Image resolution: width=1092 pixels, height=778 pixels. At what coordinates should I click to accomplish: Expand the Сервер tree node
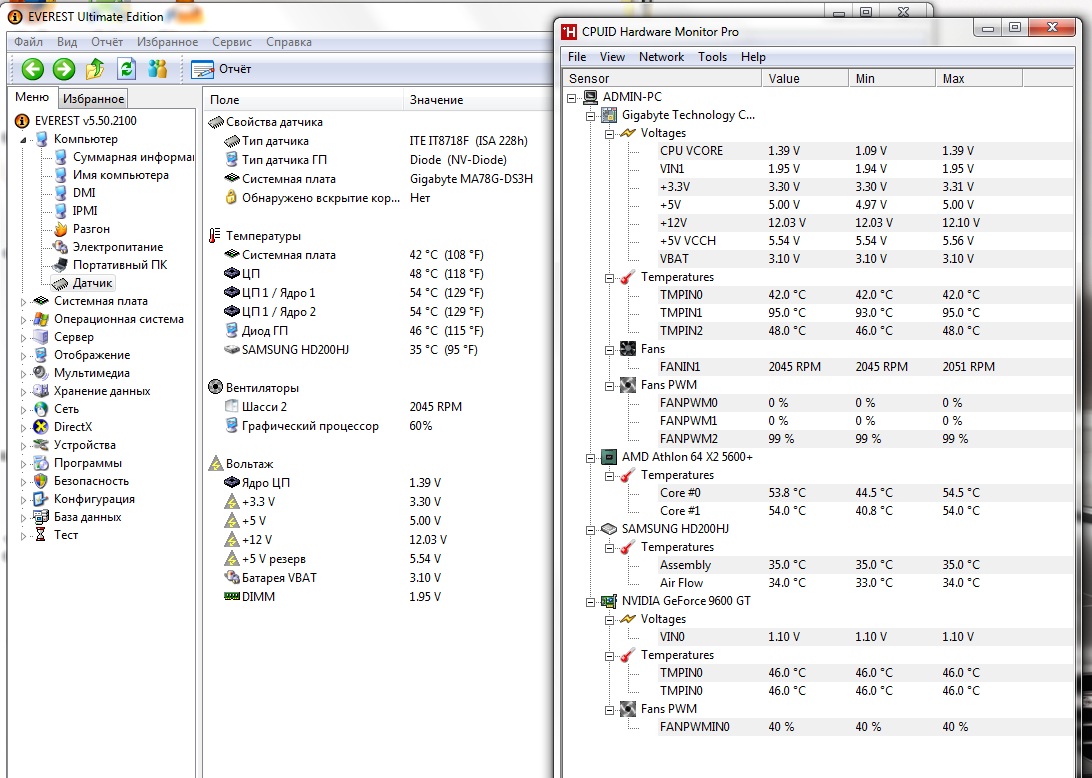[23, 338]
